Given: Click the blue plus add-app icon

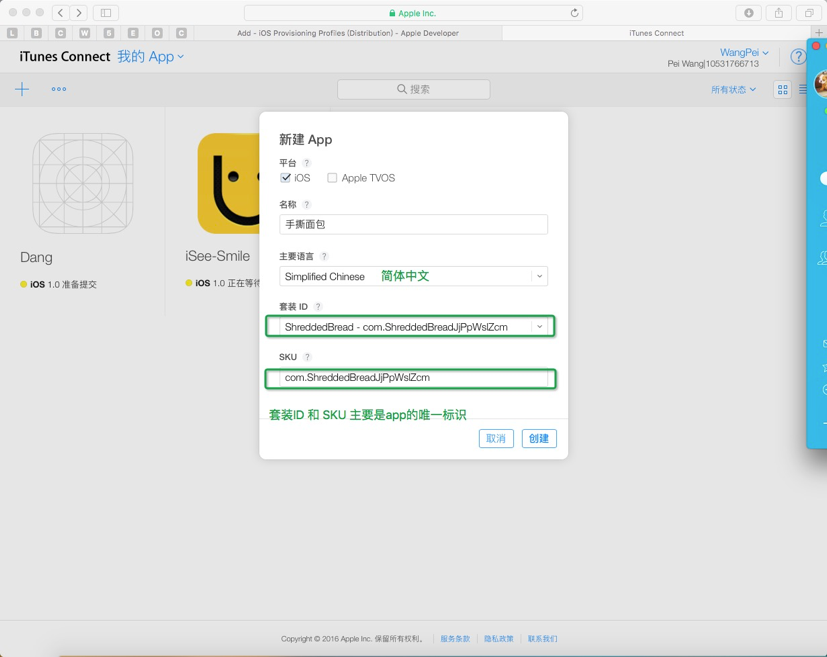Looking at the screenshot, I should (22, 89).
